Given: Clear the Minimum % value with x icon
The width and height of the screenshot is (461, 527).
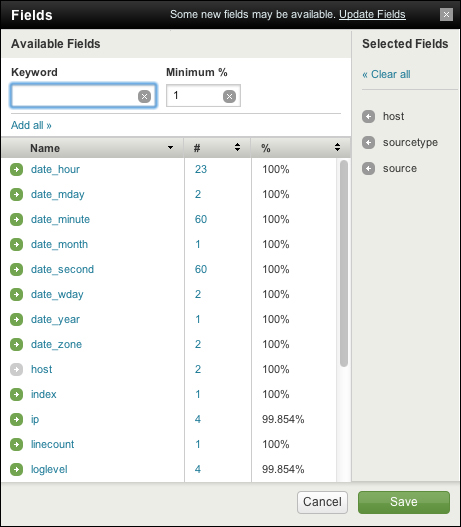Looking at the screenshot, I should click(229, 96).
